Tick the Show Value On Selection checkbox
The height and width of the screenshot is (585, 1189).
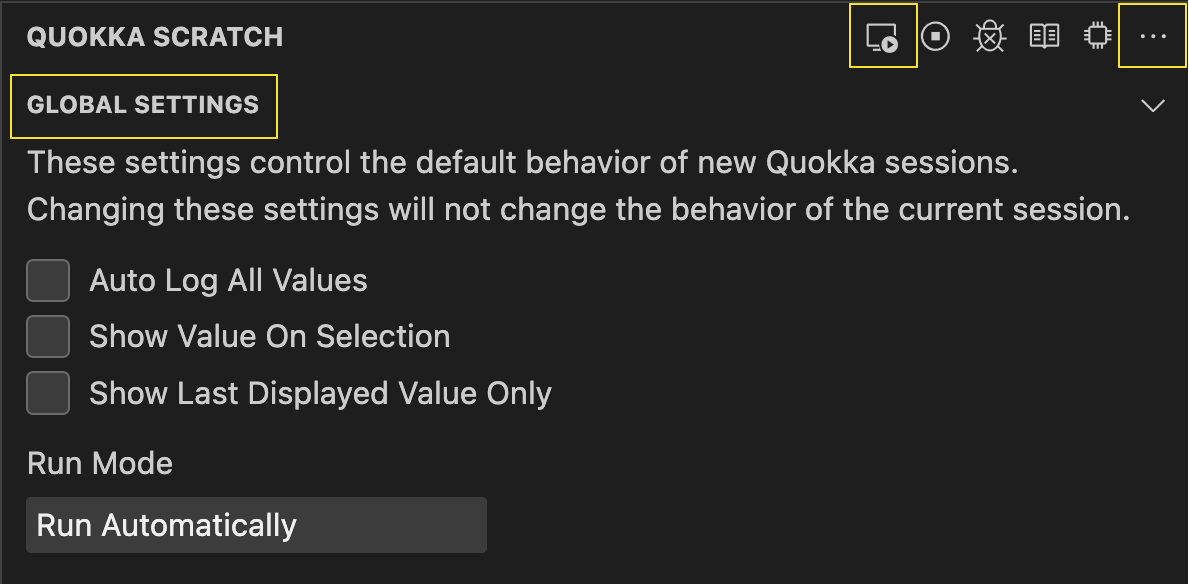(48, 337)
